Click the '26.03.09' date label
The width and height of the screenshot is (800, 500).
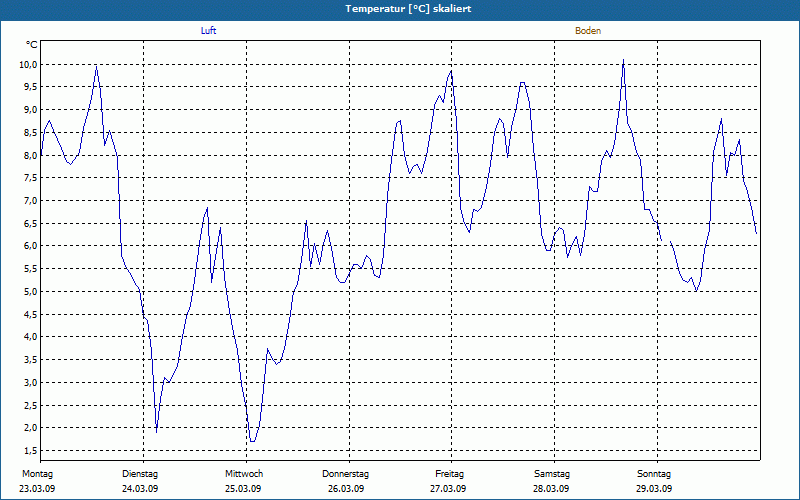pos(346,489)
